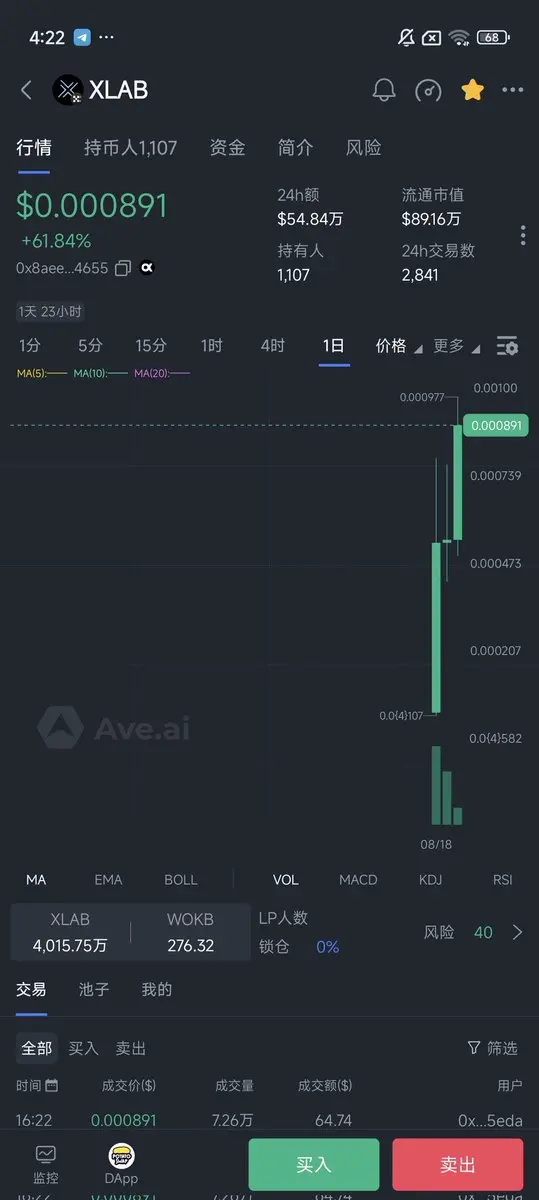
Task: Tap the back arrow next to XLAB
Action: pos(26,90)
